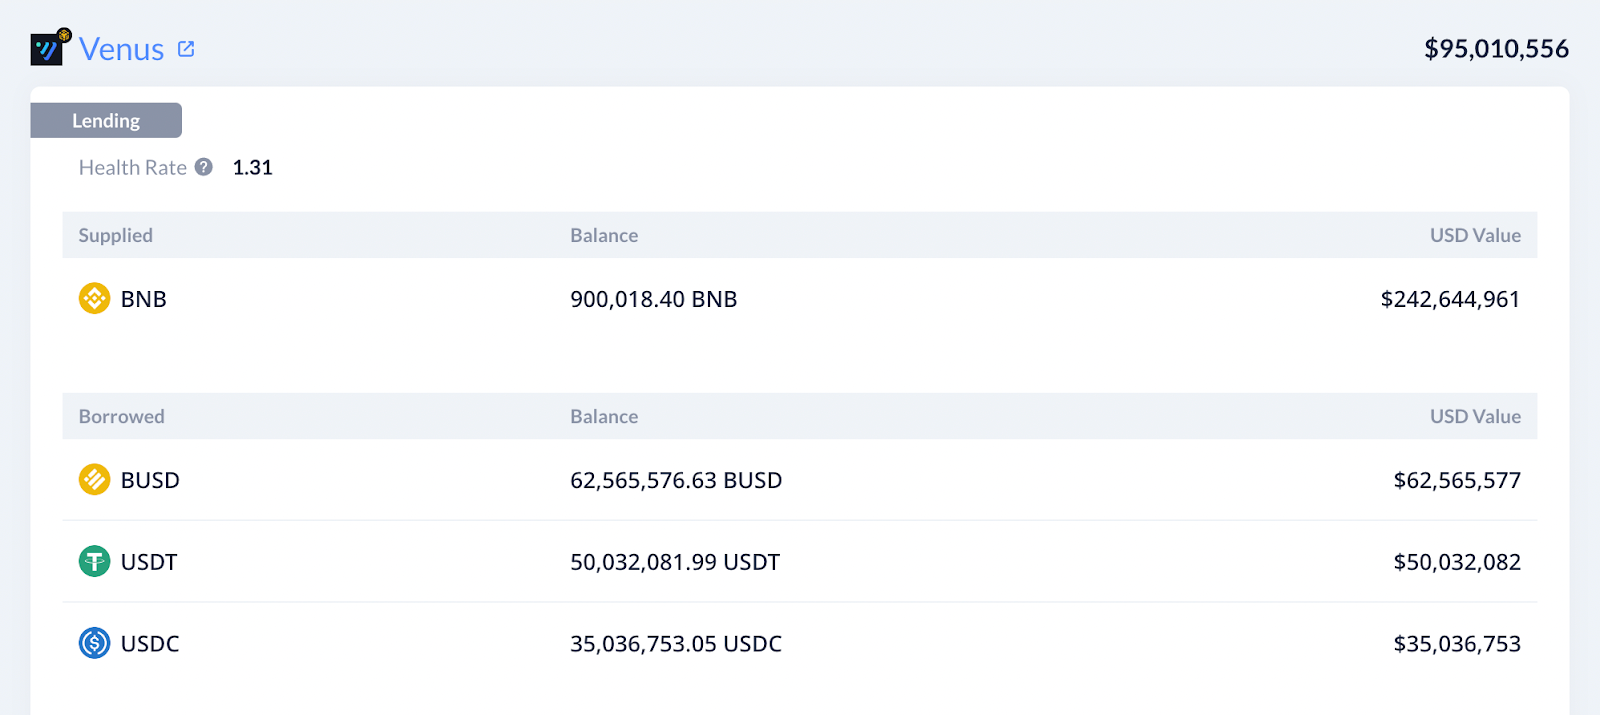Screen dimensions: 1600x715
Task: Click the Supplied column header
Action: (x=116, y=235)
